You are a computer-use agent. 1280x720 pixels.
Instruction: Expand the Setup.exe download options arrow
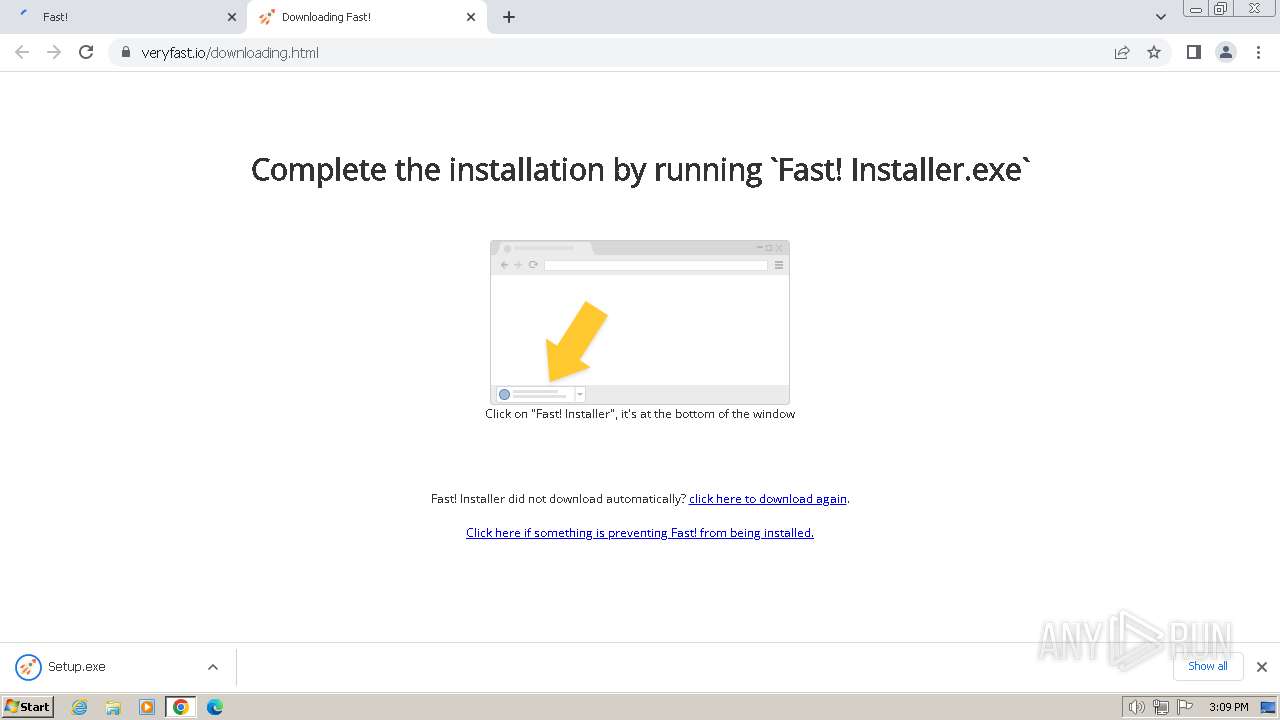[x=213, y=667]
